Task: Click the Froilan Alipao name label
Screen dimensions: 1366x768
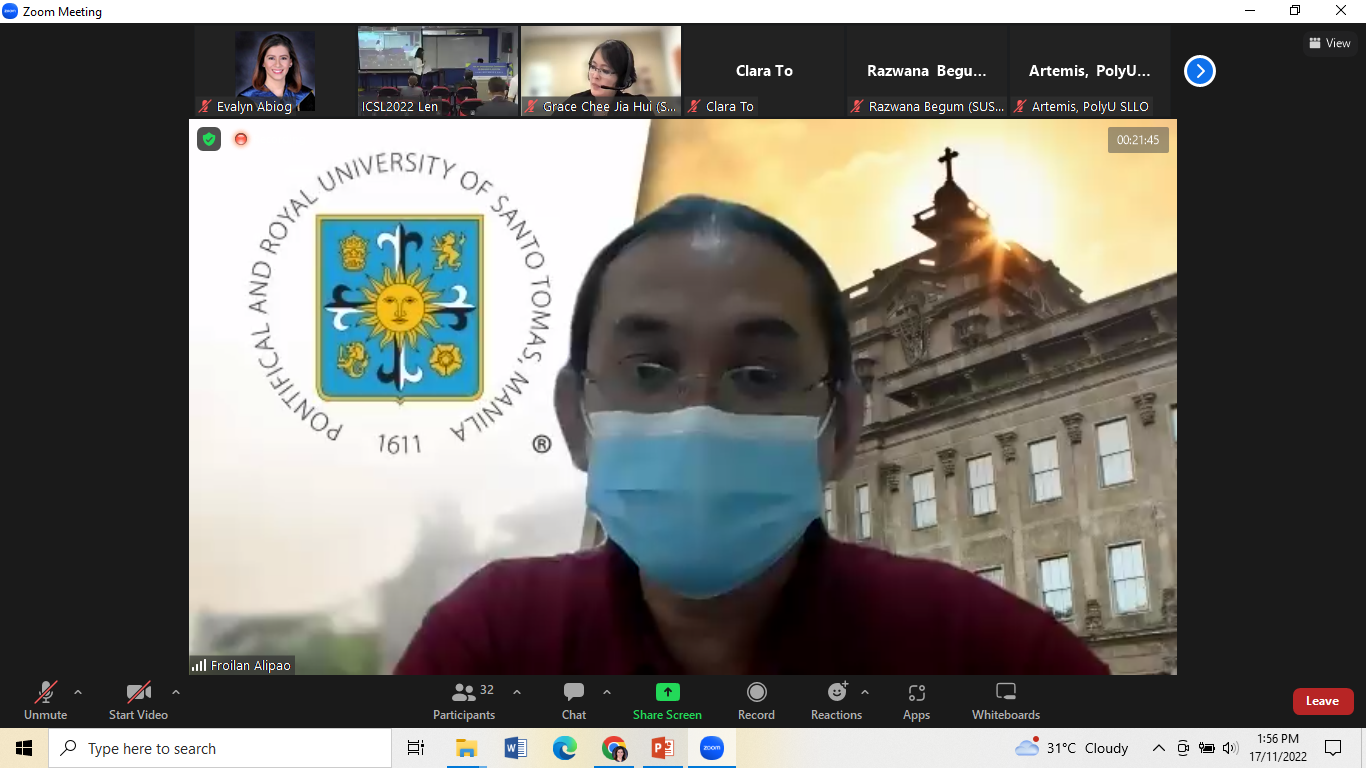Action: click(242, 665)
